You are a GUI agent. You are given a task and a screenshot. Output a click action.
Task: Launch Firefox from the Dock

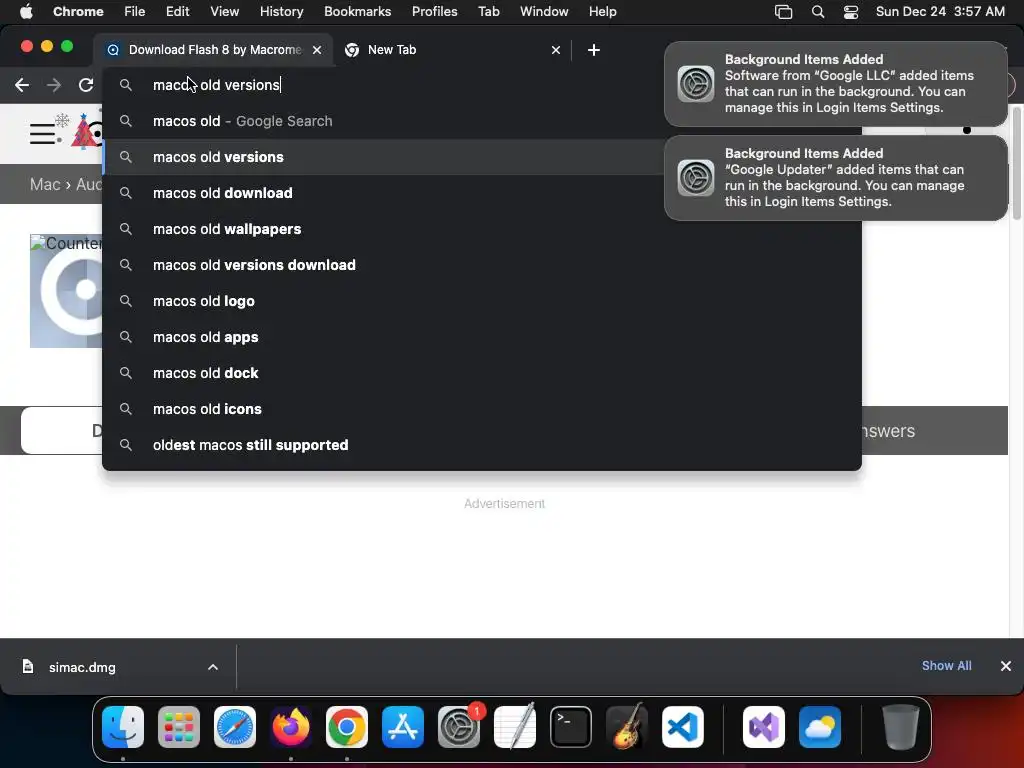point(291,727)
